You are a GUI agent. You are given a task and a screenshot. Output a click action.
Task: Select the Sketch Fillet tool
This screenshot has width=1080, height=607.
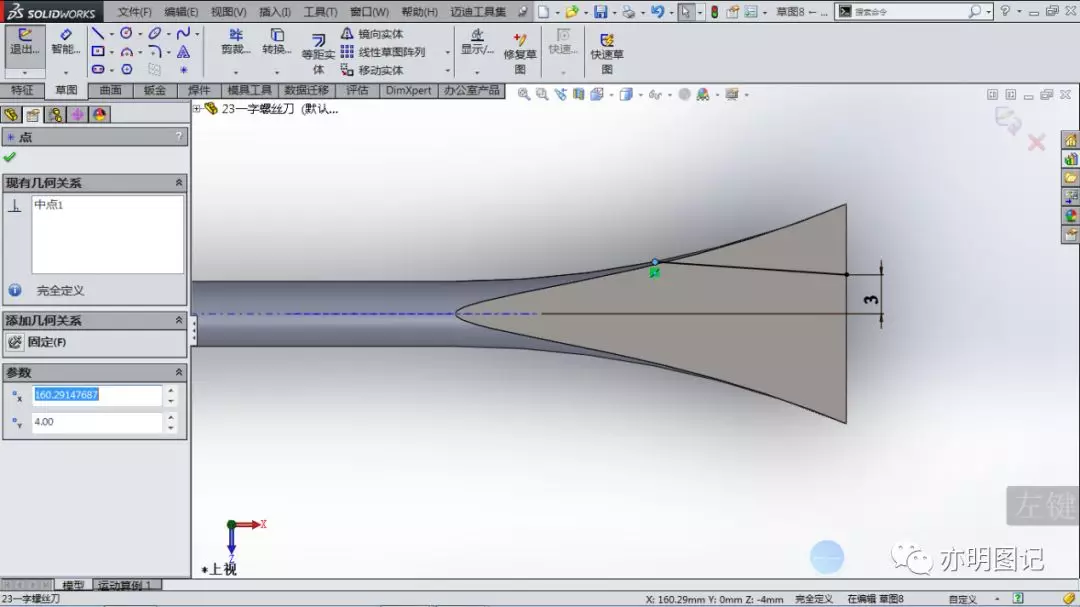[154, 52]
